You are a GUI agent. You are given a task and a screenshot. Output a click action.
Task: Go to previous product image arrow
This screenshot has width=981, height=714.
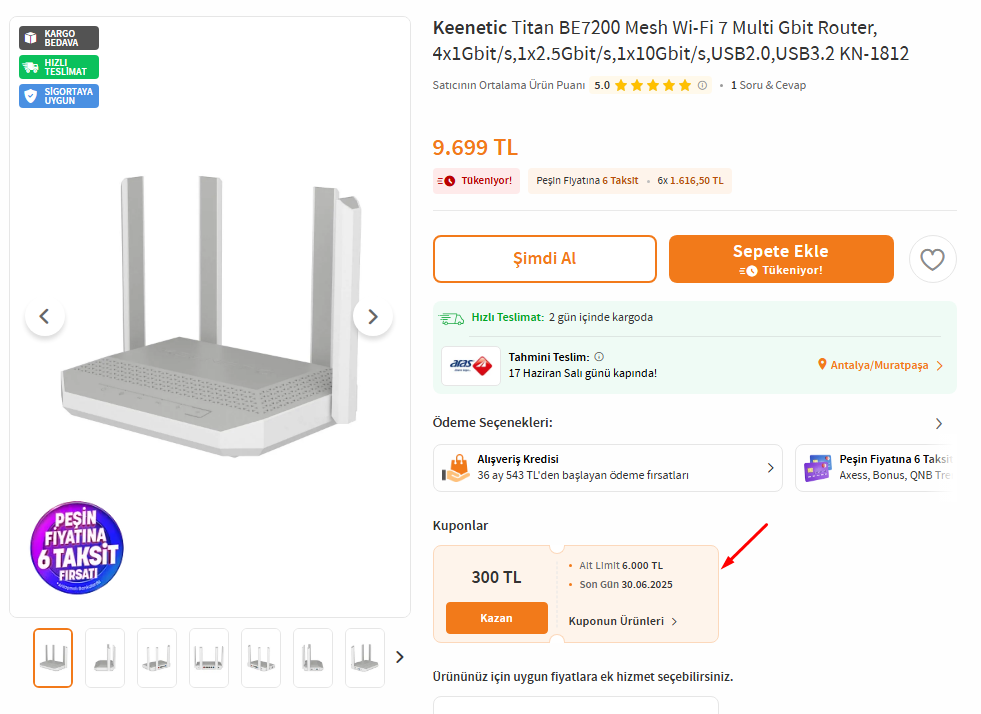[44, 317]
